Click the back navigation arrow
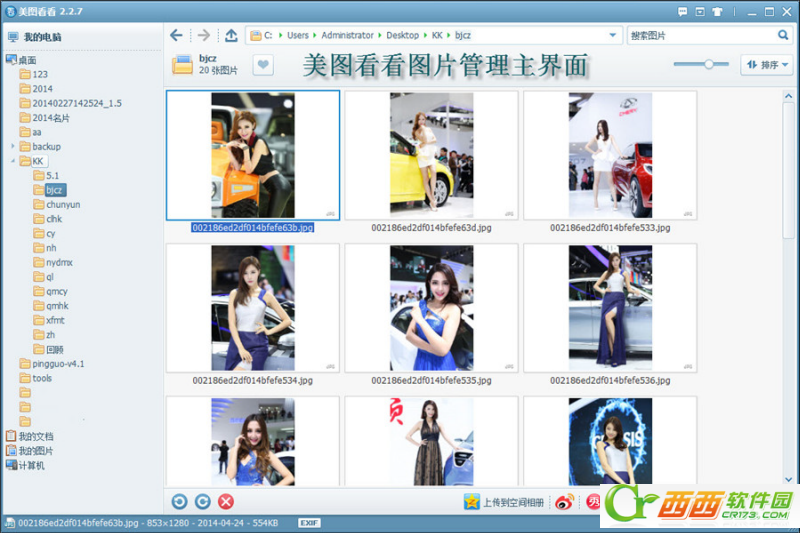Image resolution: width=800 pixels, height=533 pixels. tap(177, 35)
